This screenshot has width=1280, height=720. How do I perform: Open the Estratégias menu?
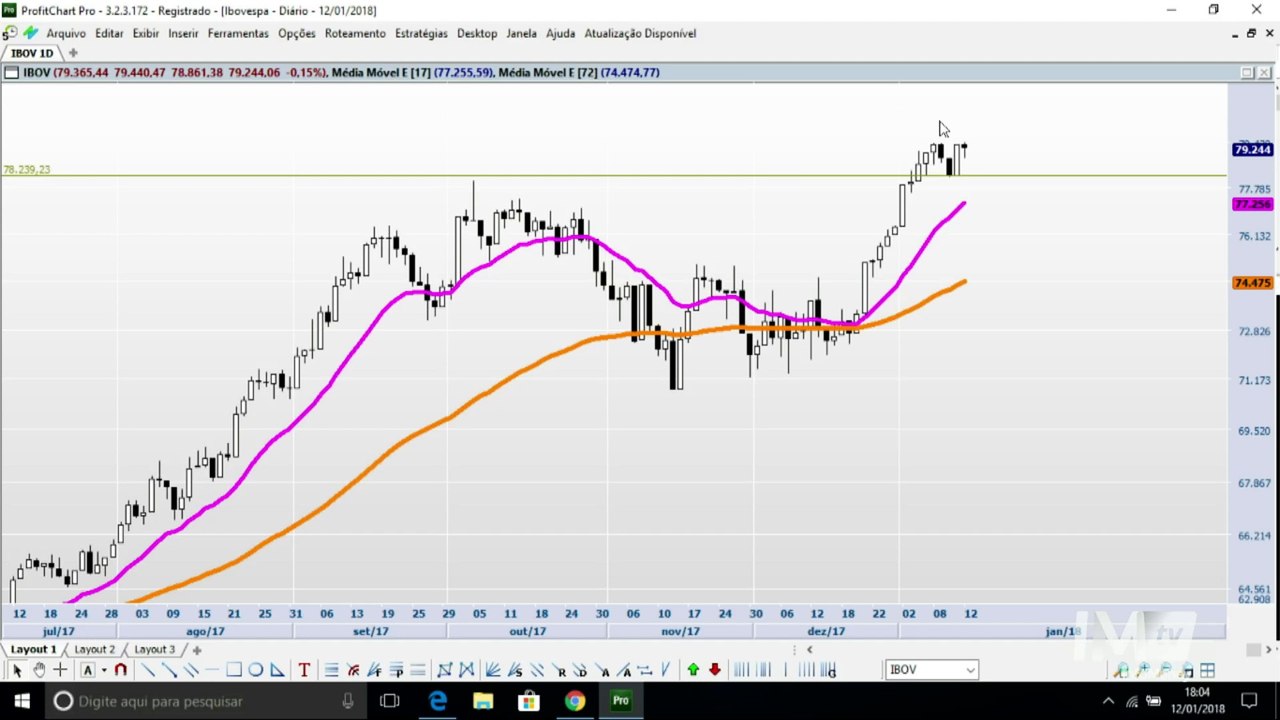[421, 33]
